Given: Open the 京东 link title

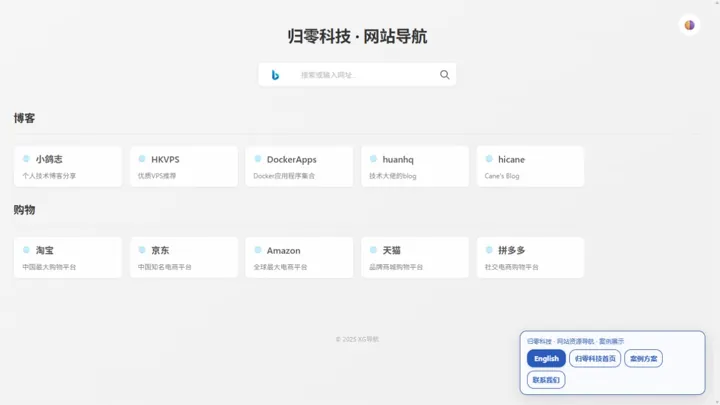Looking at the screenshot, I should pyautogui.click(x=160, y=250).
